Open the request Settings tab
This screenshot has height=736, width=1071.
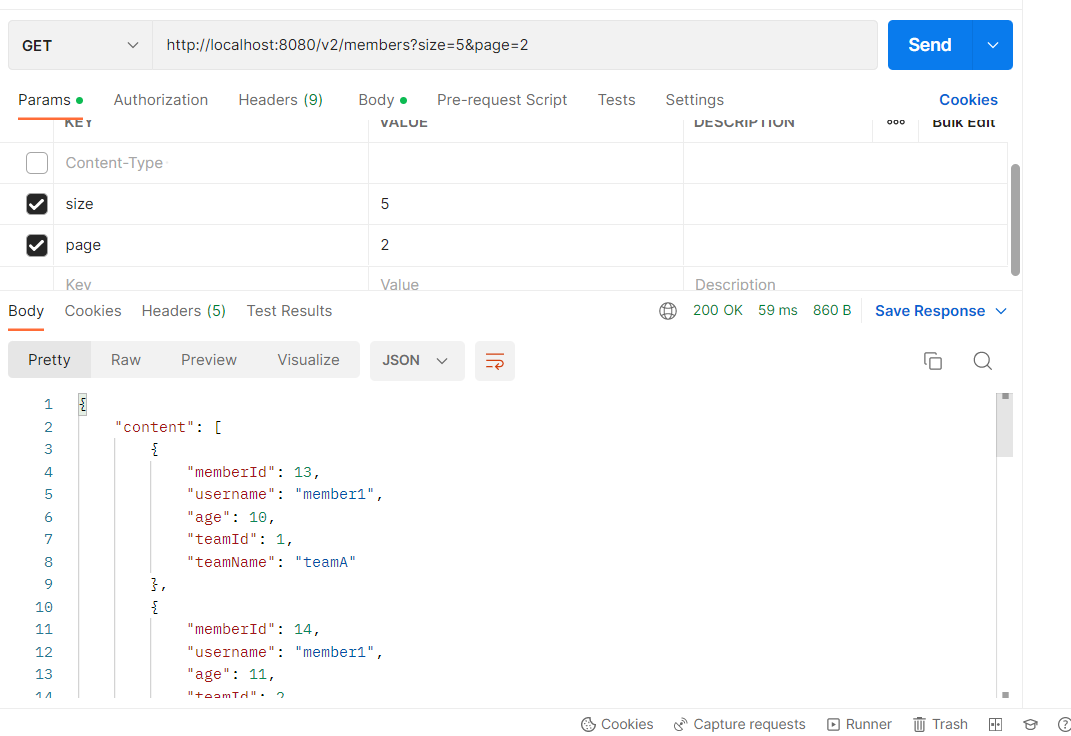pos(695,100)
